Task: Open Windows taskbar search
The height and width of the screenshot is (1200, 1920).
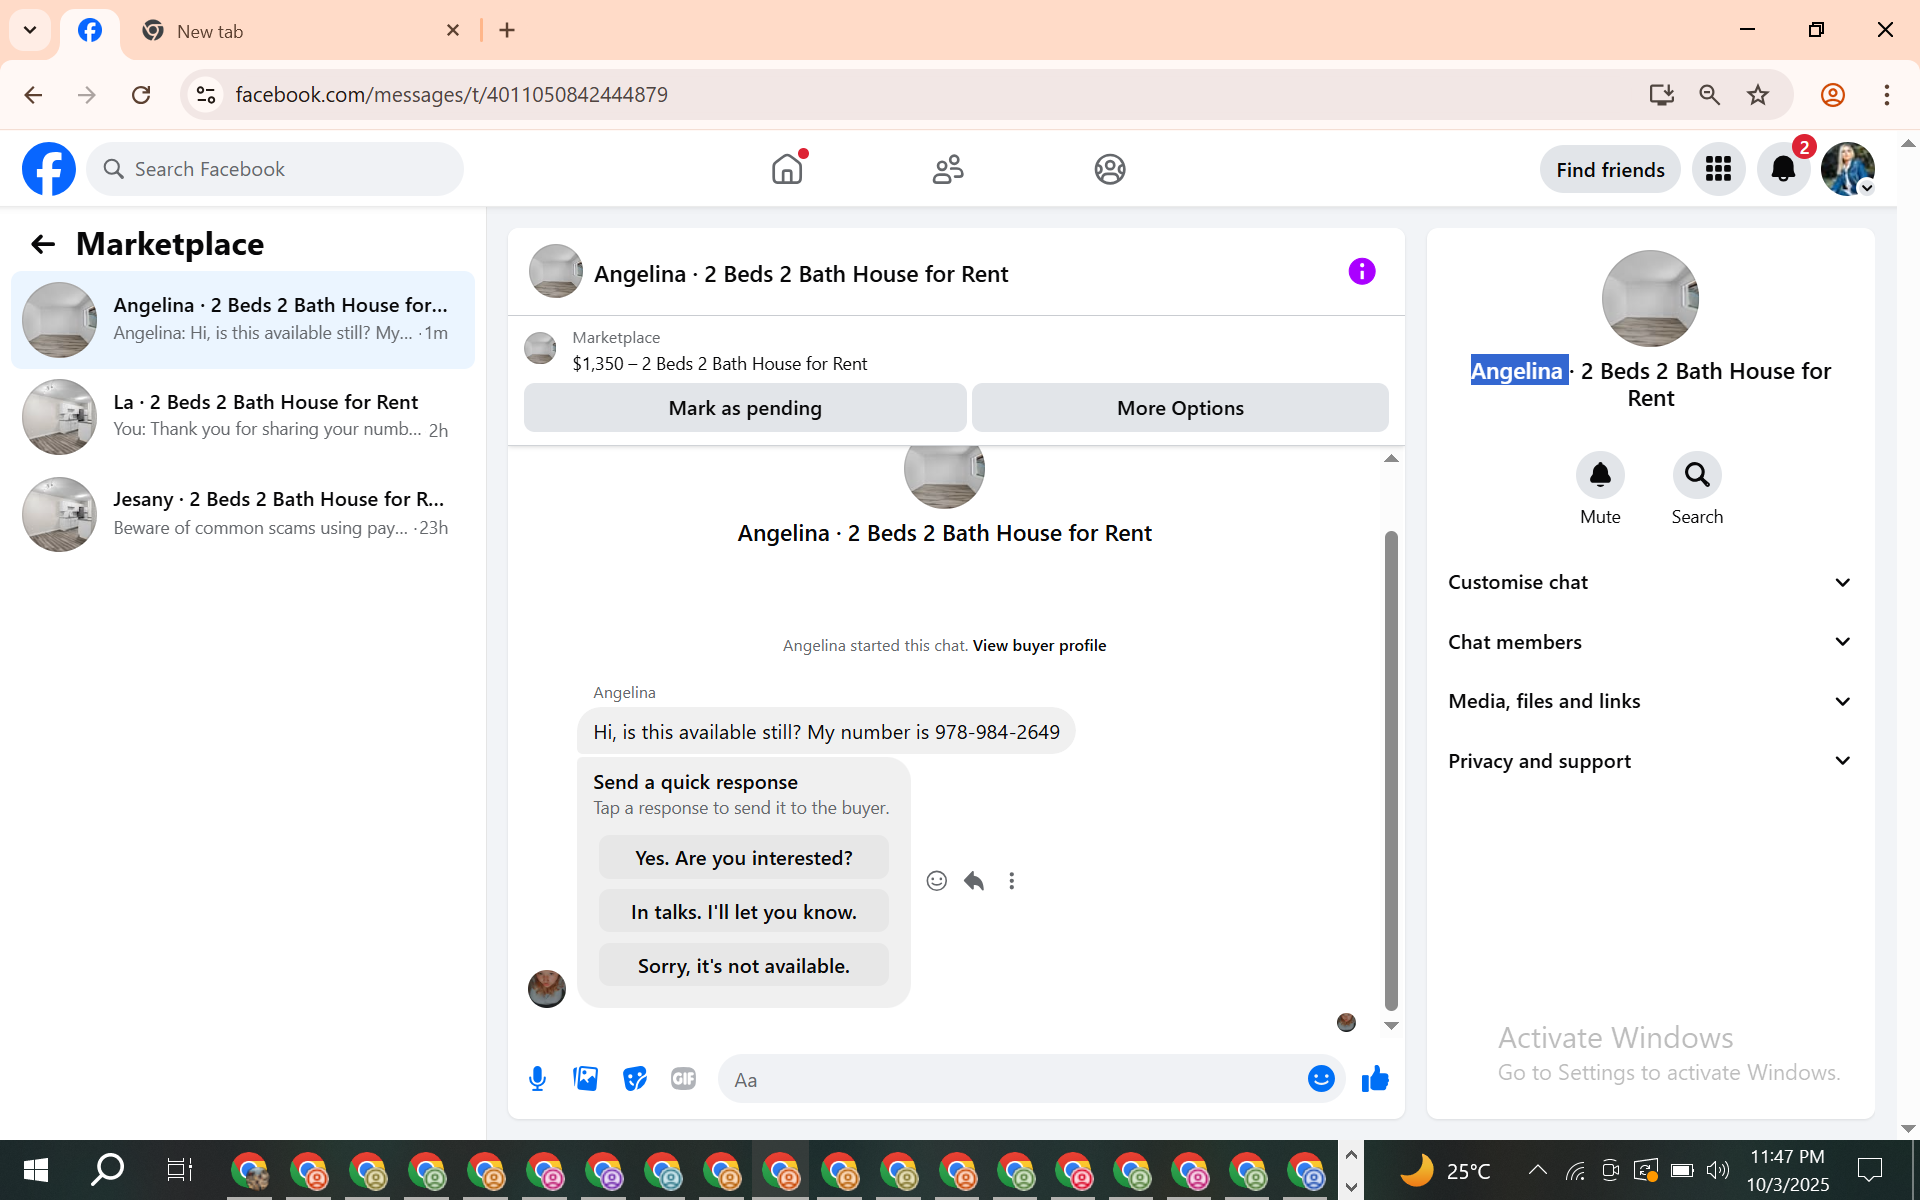Action: pos(107,1170)
